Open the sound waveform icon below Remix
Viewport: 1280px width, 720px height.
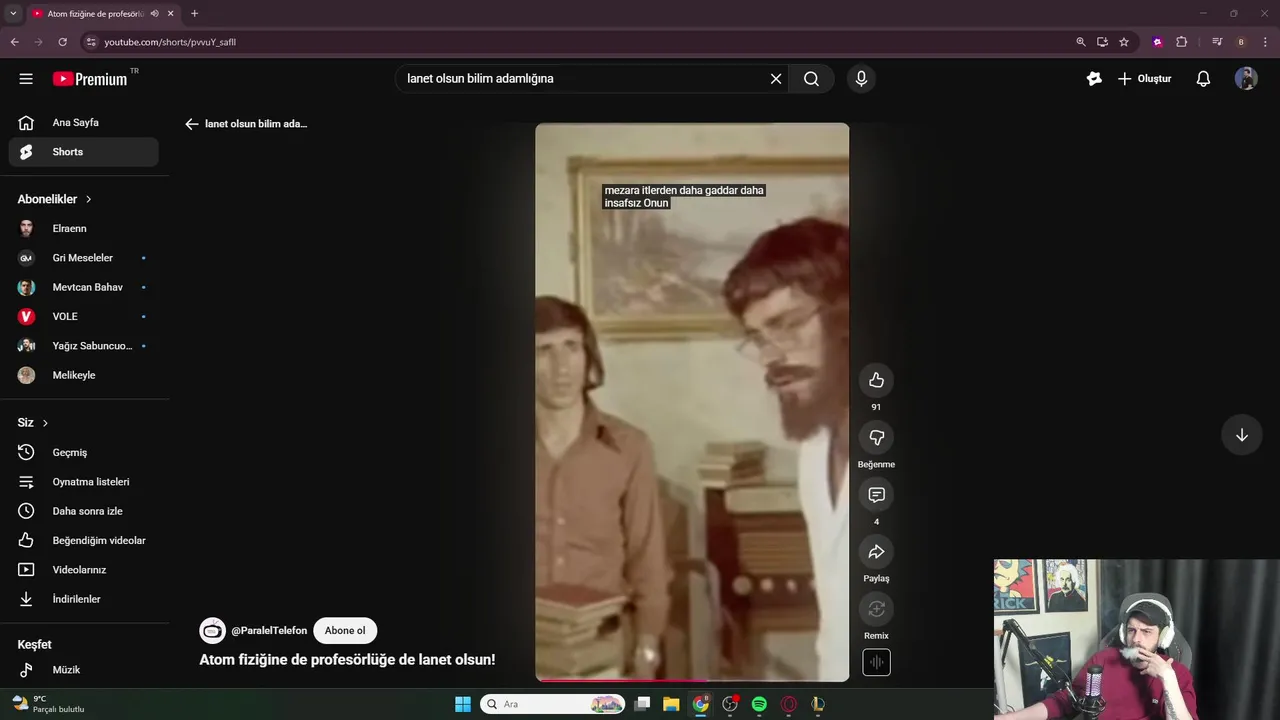(876, 662)
